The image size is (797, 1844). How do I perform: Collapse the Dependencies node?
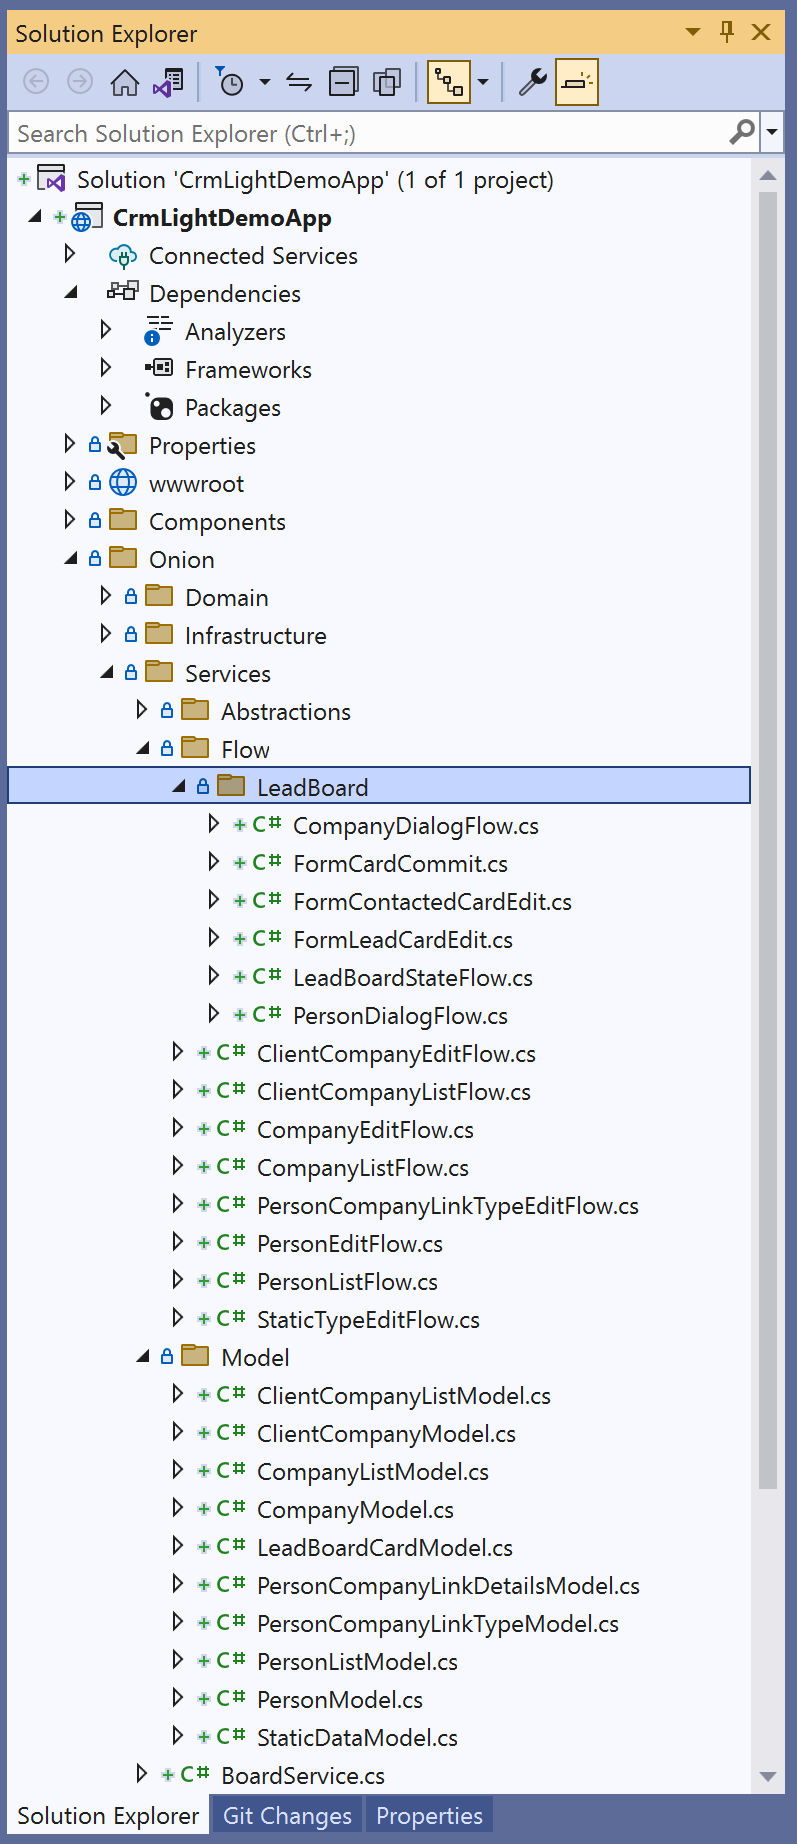(x=71, y=293)
